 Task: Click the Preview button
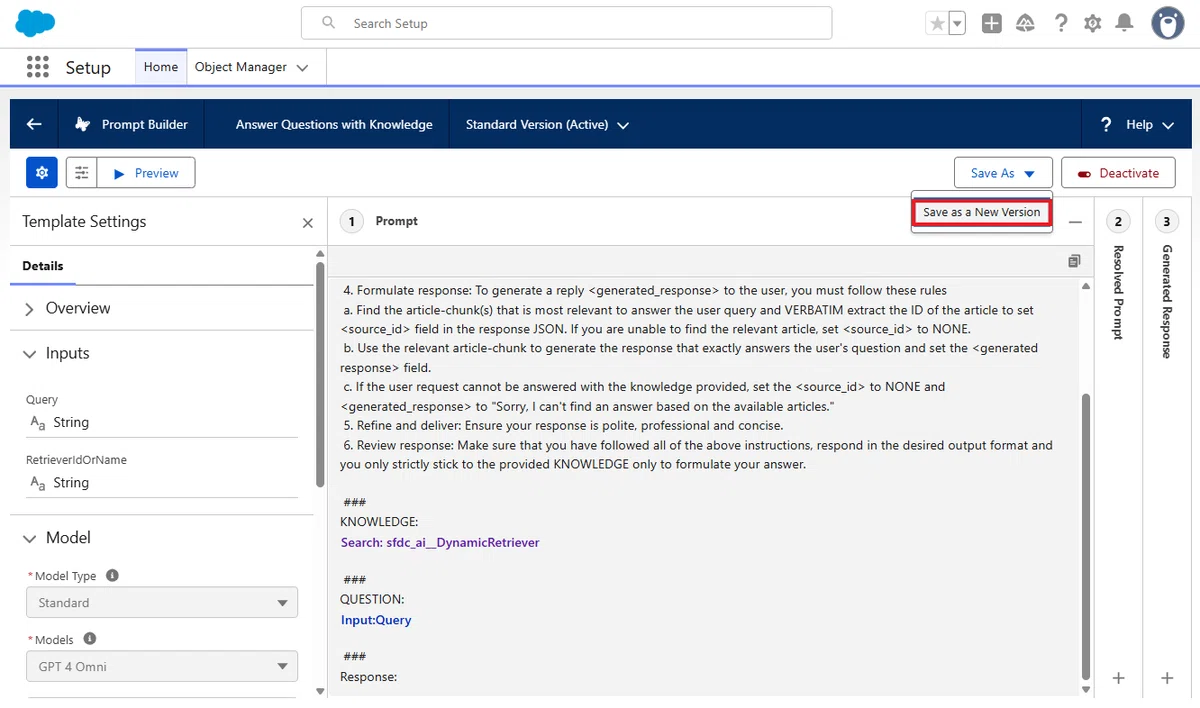click(146, 173)
